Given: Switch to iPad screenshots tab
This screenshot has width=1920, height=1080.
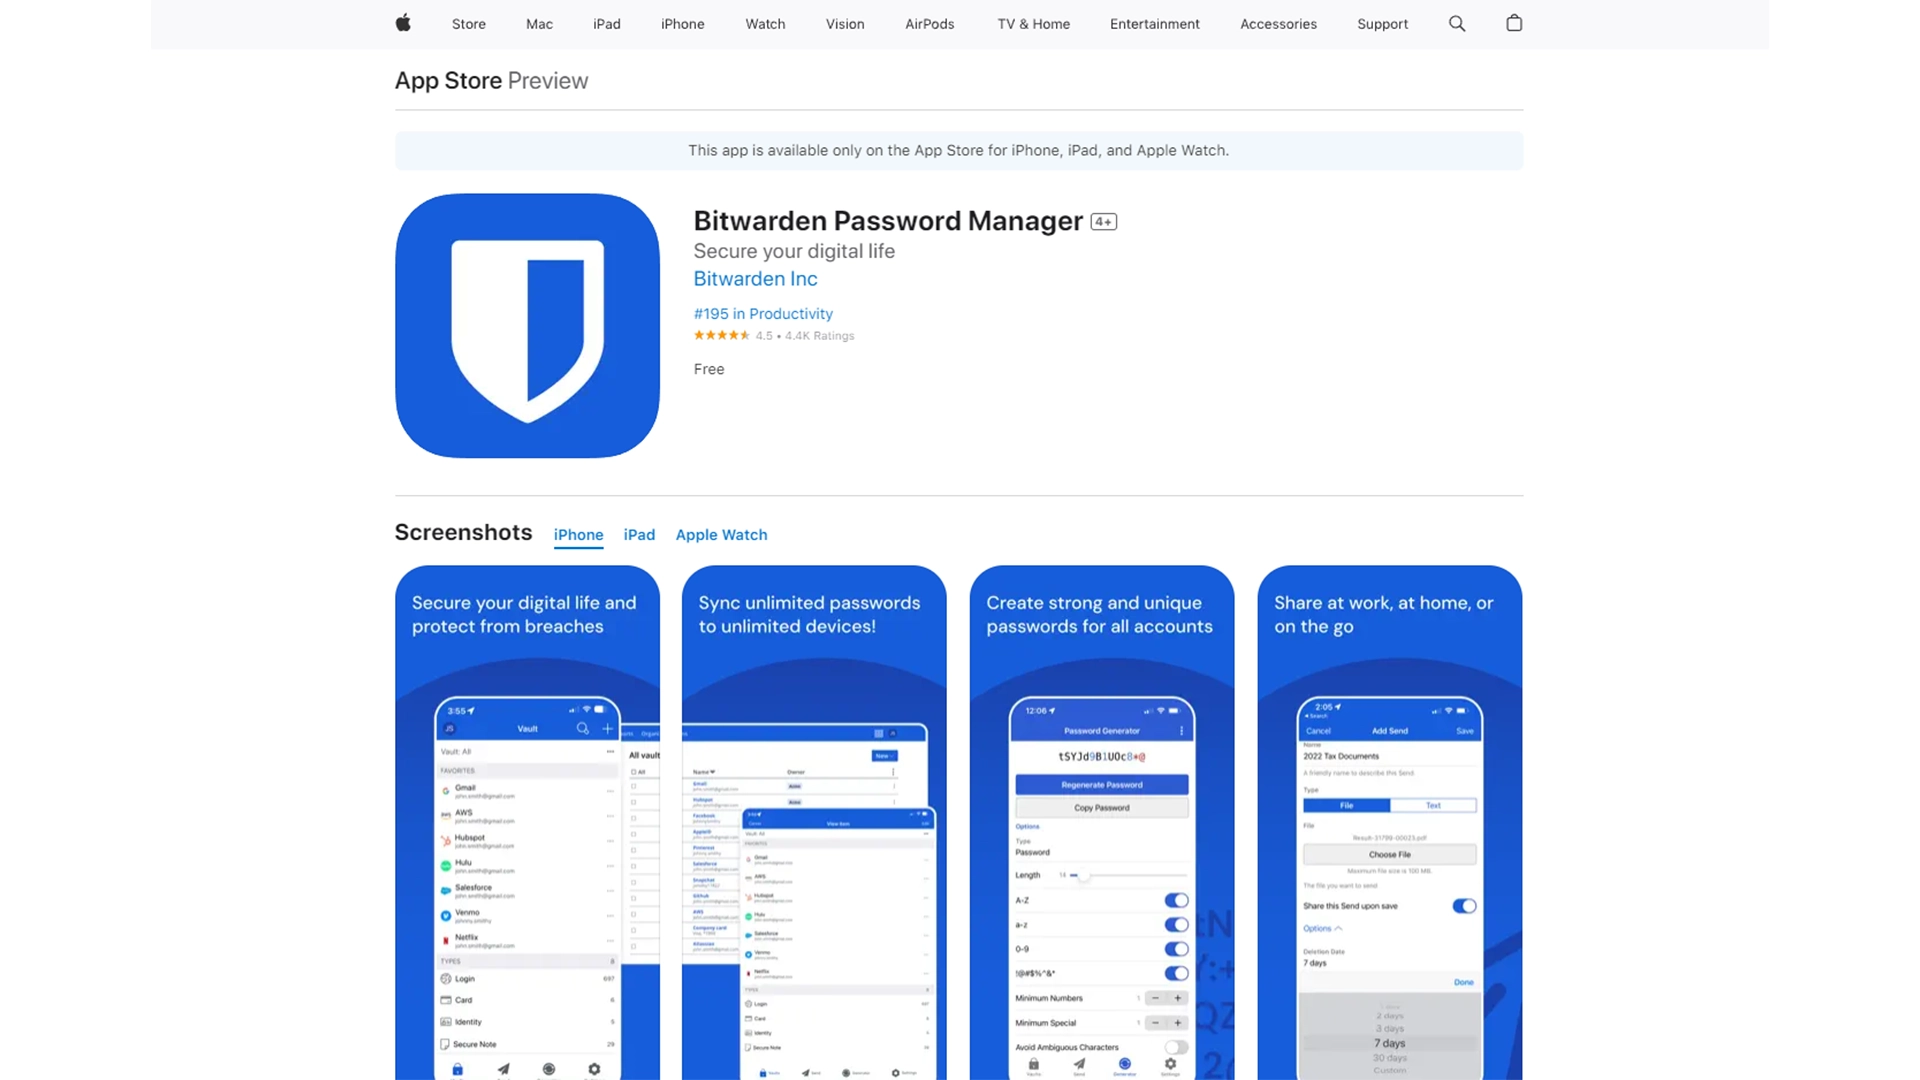Looking at the screenshot, I should coord(638,534).
